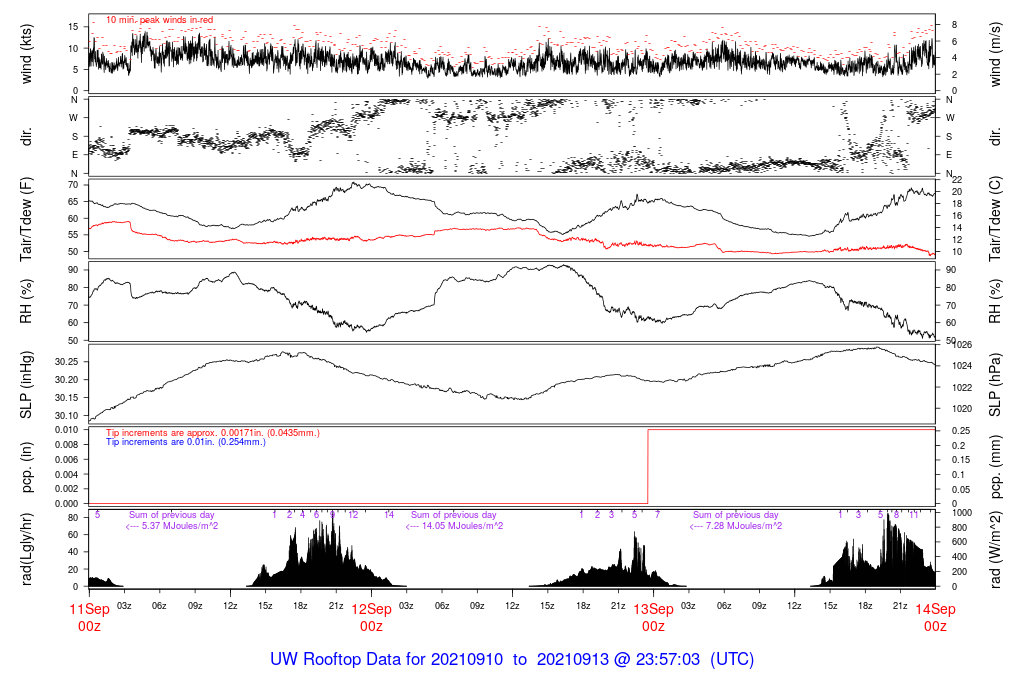Image resolution: width=1024 pixels, height=700 pixels.
Task: Click the 'Tair/Tdew (F)' axis label
Action: tap(27, 219)
